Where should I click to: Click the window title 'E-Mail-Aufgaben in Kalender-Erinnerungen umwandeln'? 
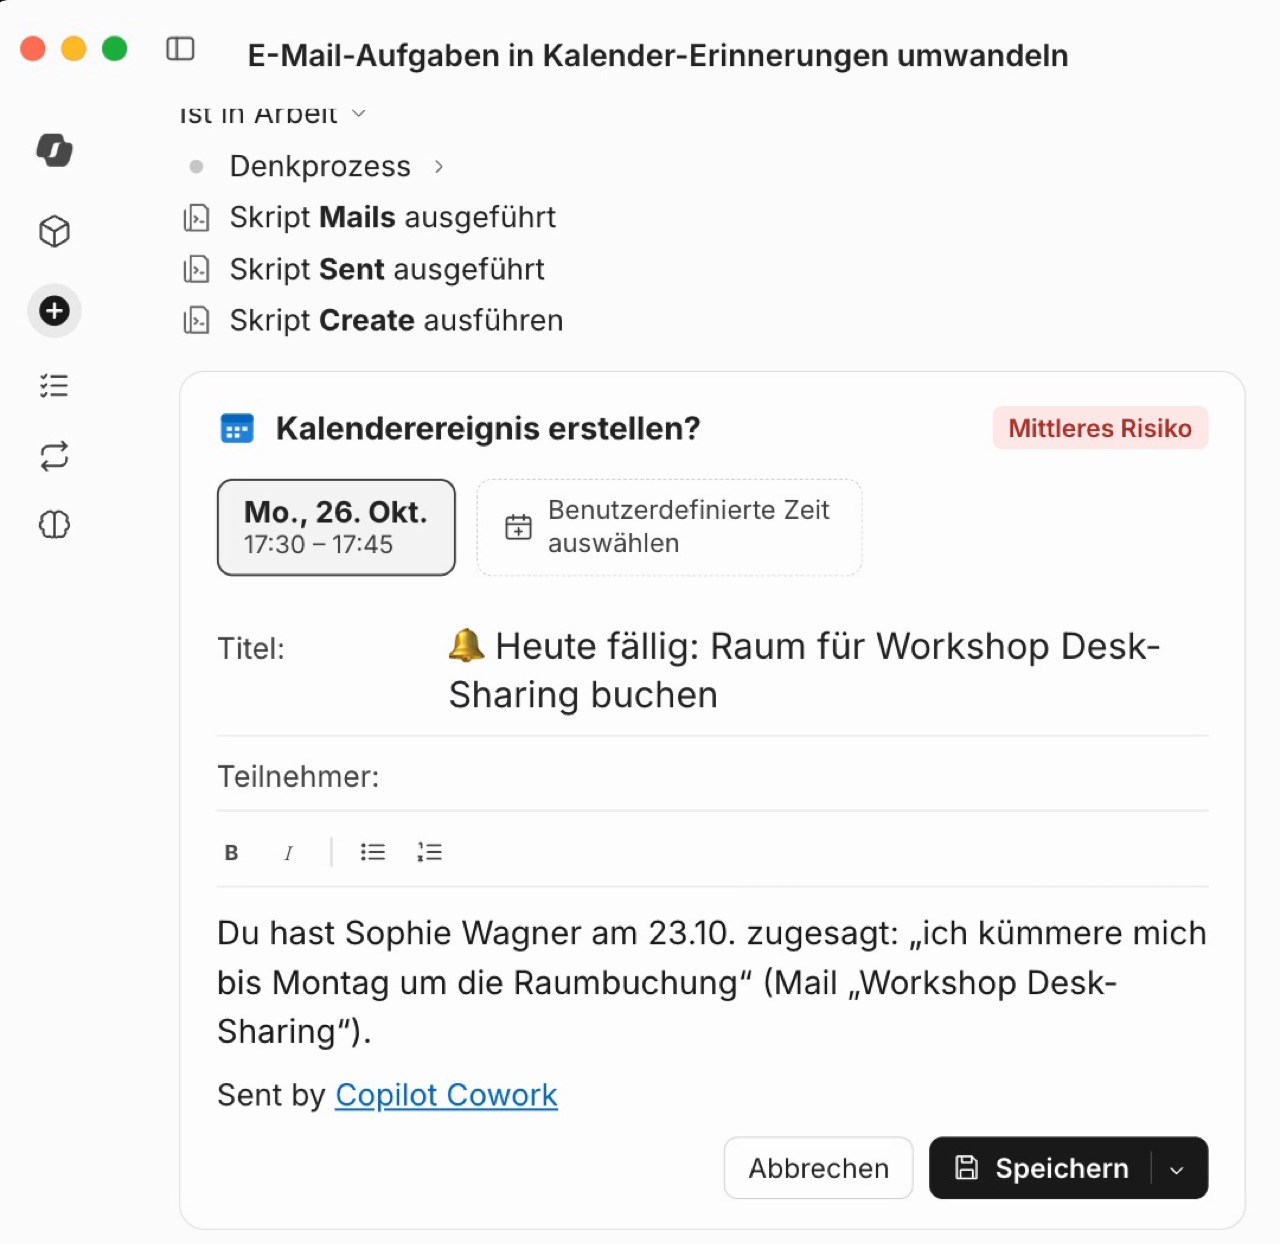[x=658, y=55]
